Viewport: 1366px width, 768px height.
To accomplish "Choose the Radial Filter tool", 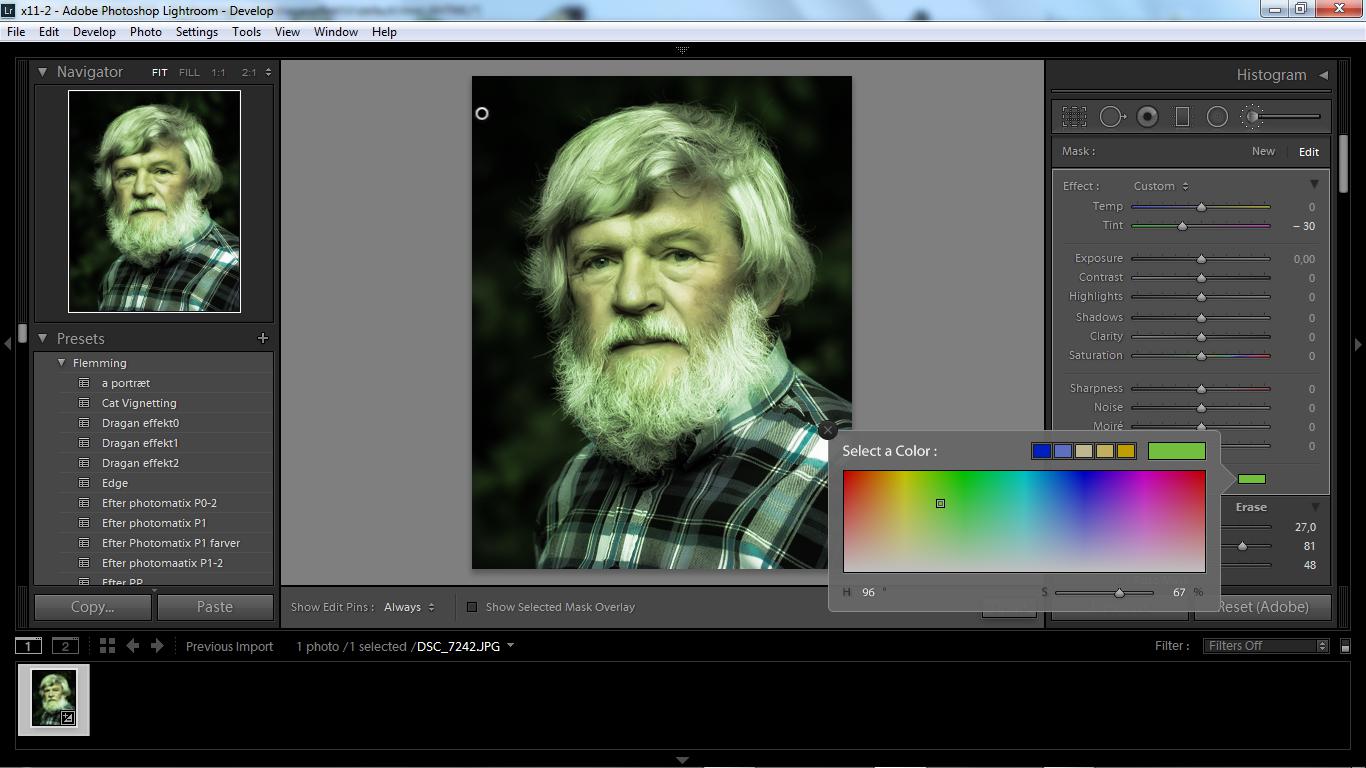I will pyautogui.click(x=1217, y=117).
